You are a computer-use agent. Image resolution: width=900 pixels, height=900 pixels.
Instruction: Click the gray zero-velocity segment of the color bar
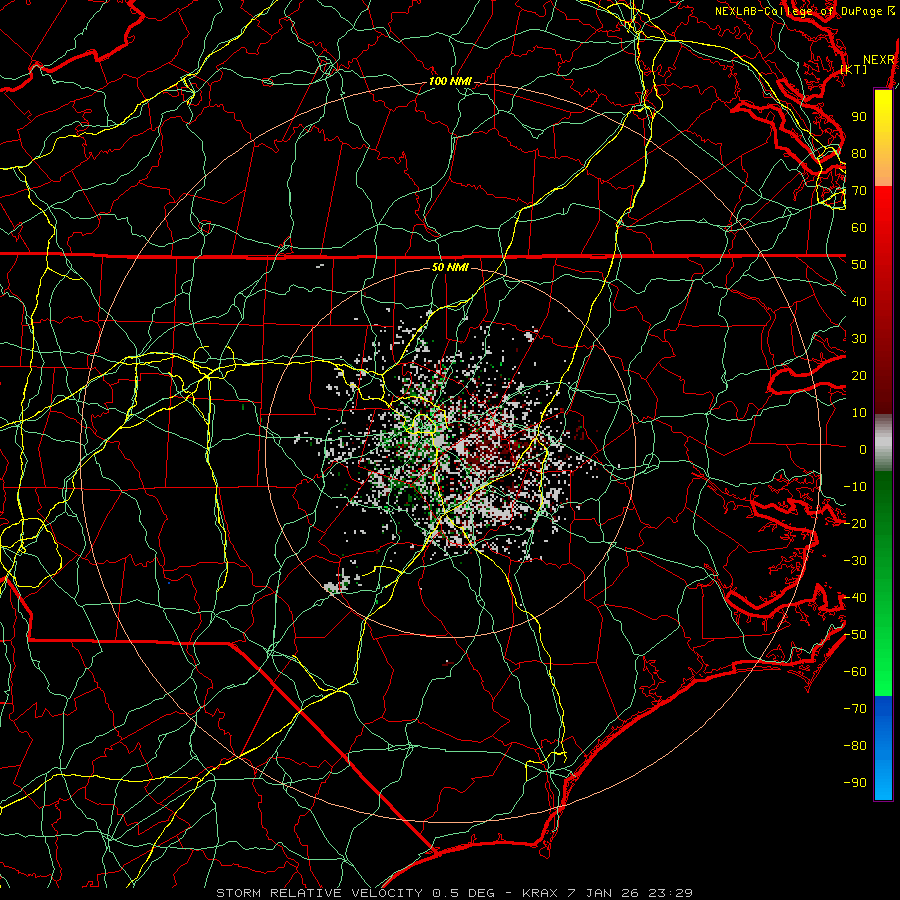pos(883,443)
